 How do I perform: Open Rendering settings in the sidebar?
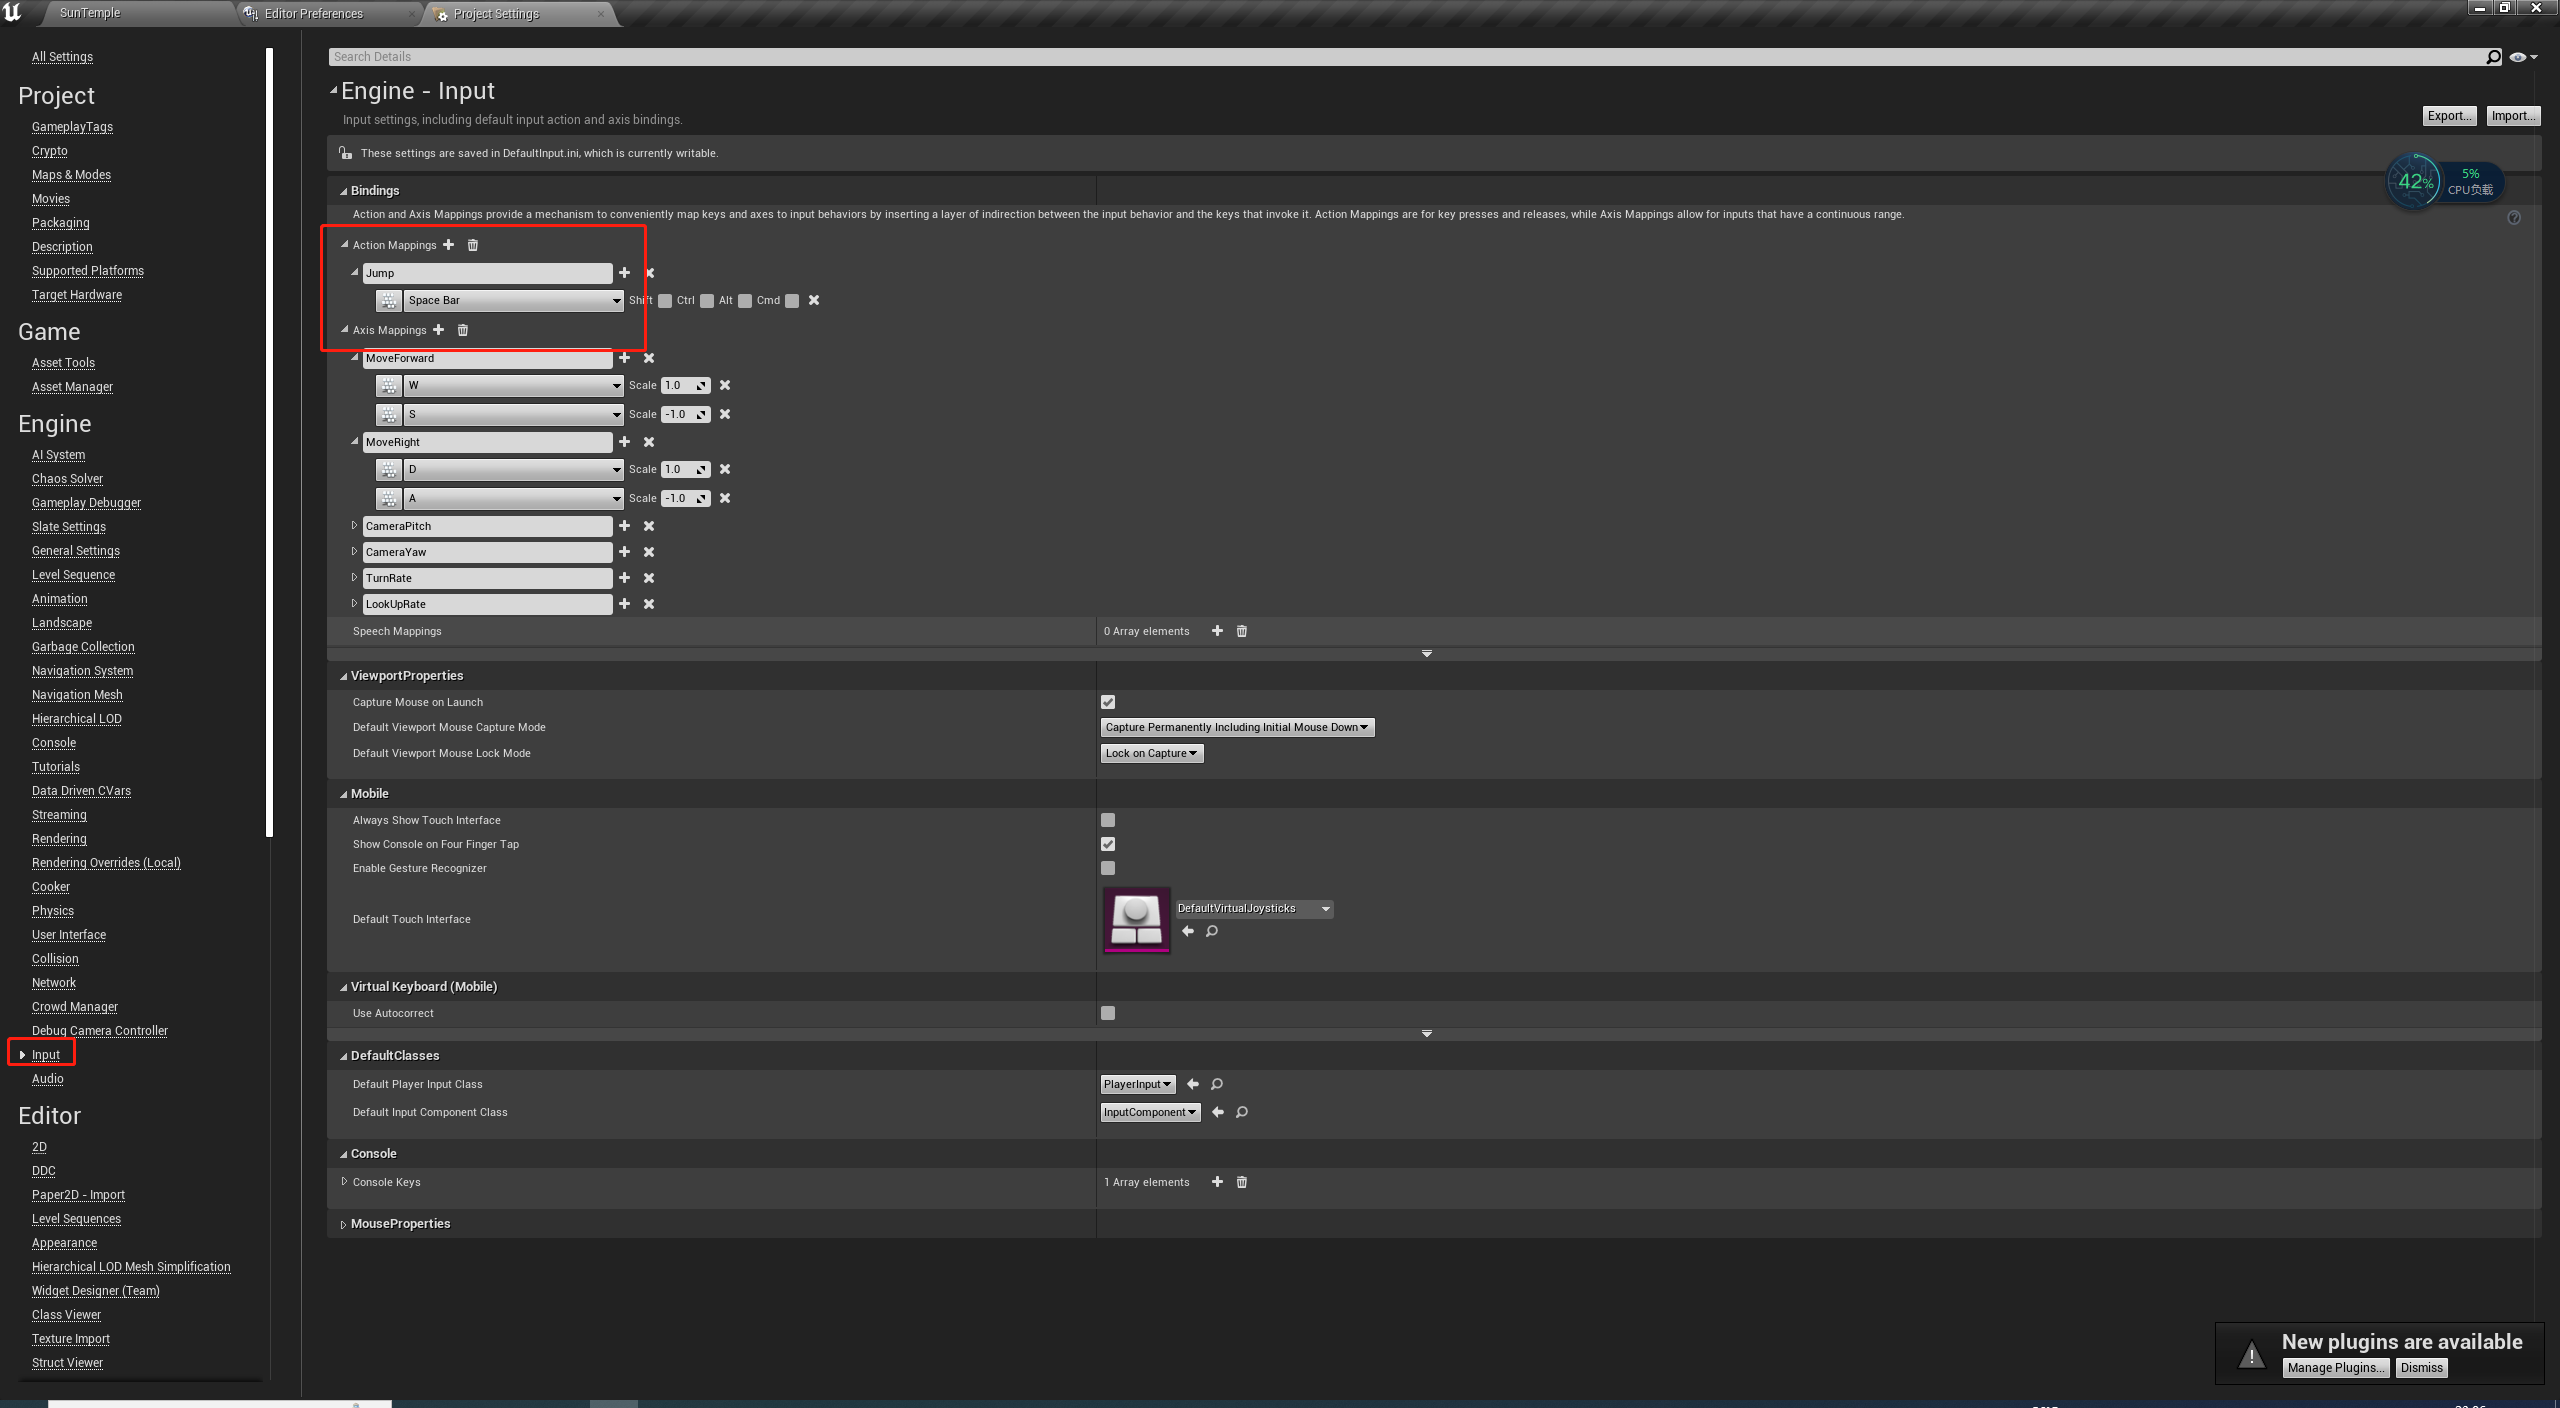(59, 839)
